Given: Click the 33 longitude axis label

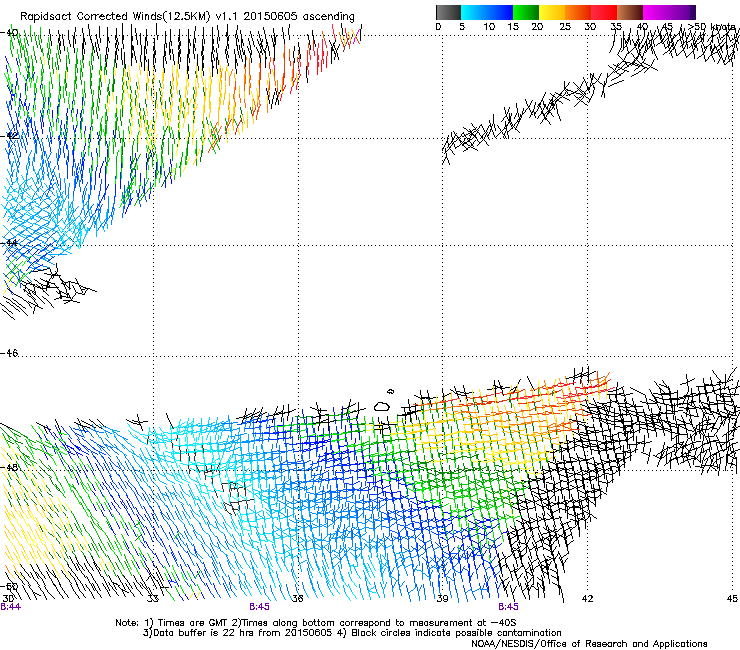Looking at the screenshot, I should click(153, 599).
